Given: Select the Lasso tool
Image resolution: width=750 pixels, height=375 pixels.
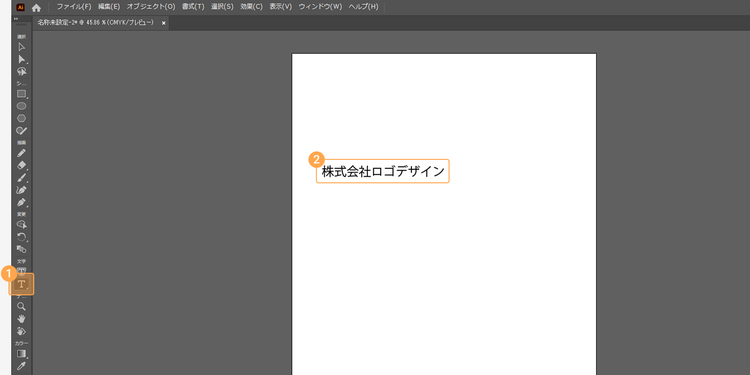Looking at the screenshot, I should click(22, 71).
